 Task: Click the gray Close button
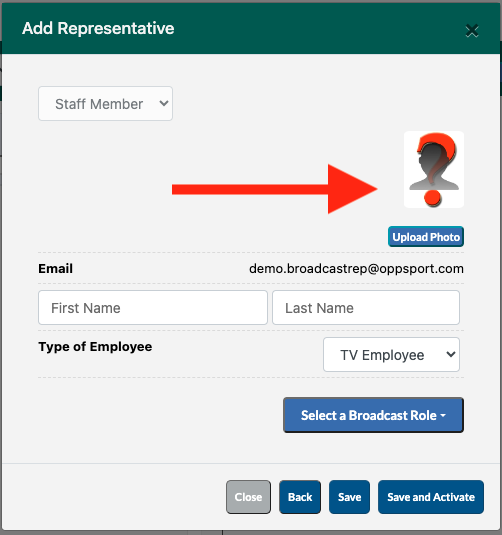point(248,497)
